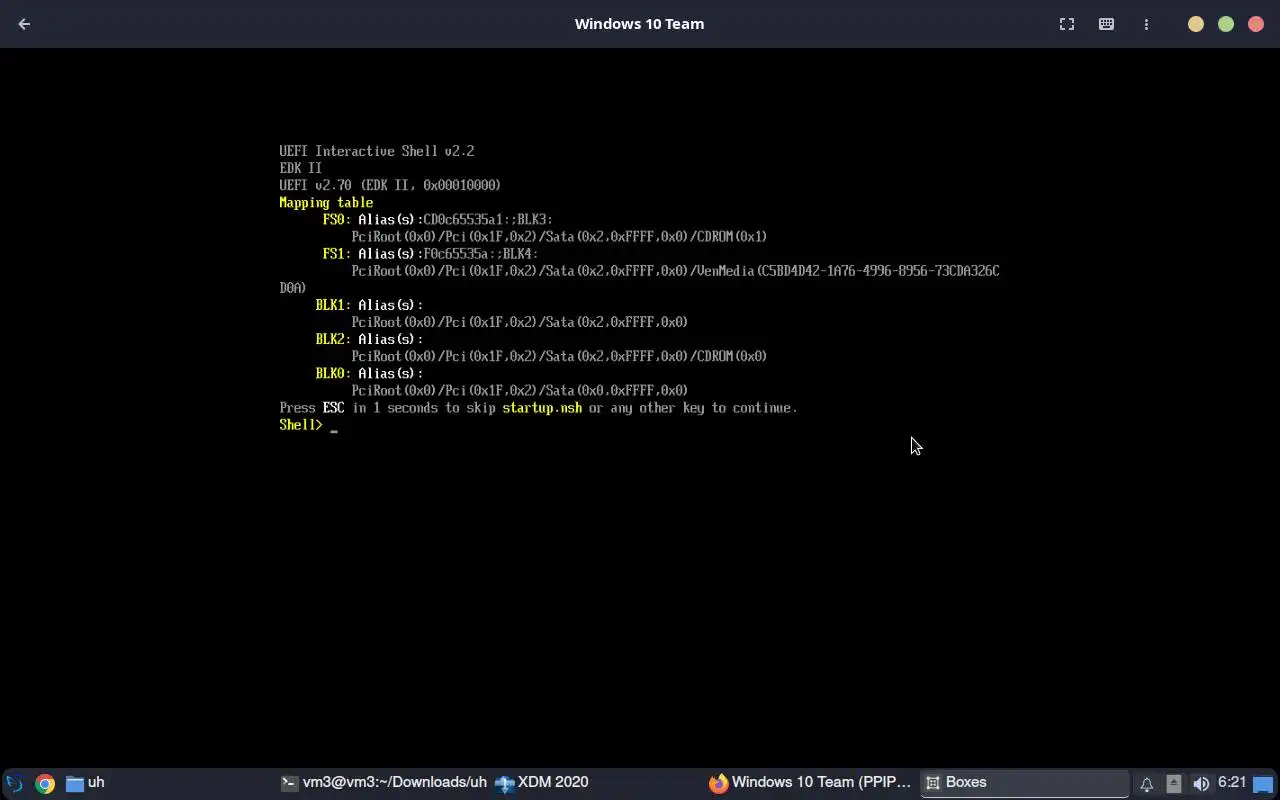
Task: Open the volume control in system tray
Action: 1201,784
